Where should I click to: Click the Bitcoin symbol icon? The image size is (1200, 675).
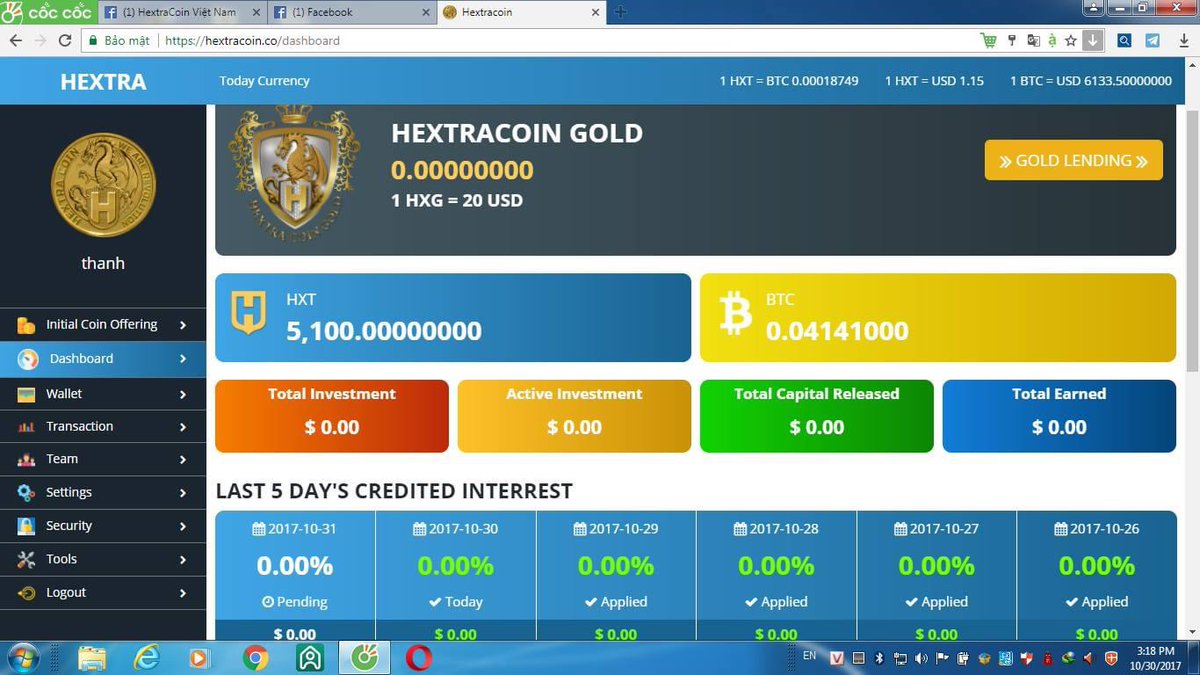[735, 315]
